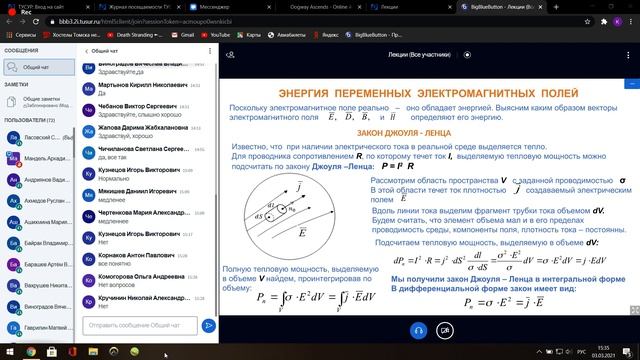The image size is (640, 360).
Task: Select the Общий чат conversation item
Action: pos(39,67)
